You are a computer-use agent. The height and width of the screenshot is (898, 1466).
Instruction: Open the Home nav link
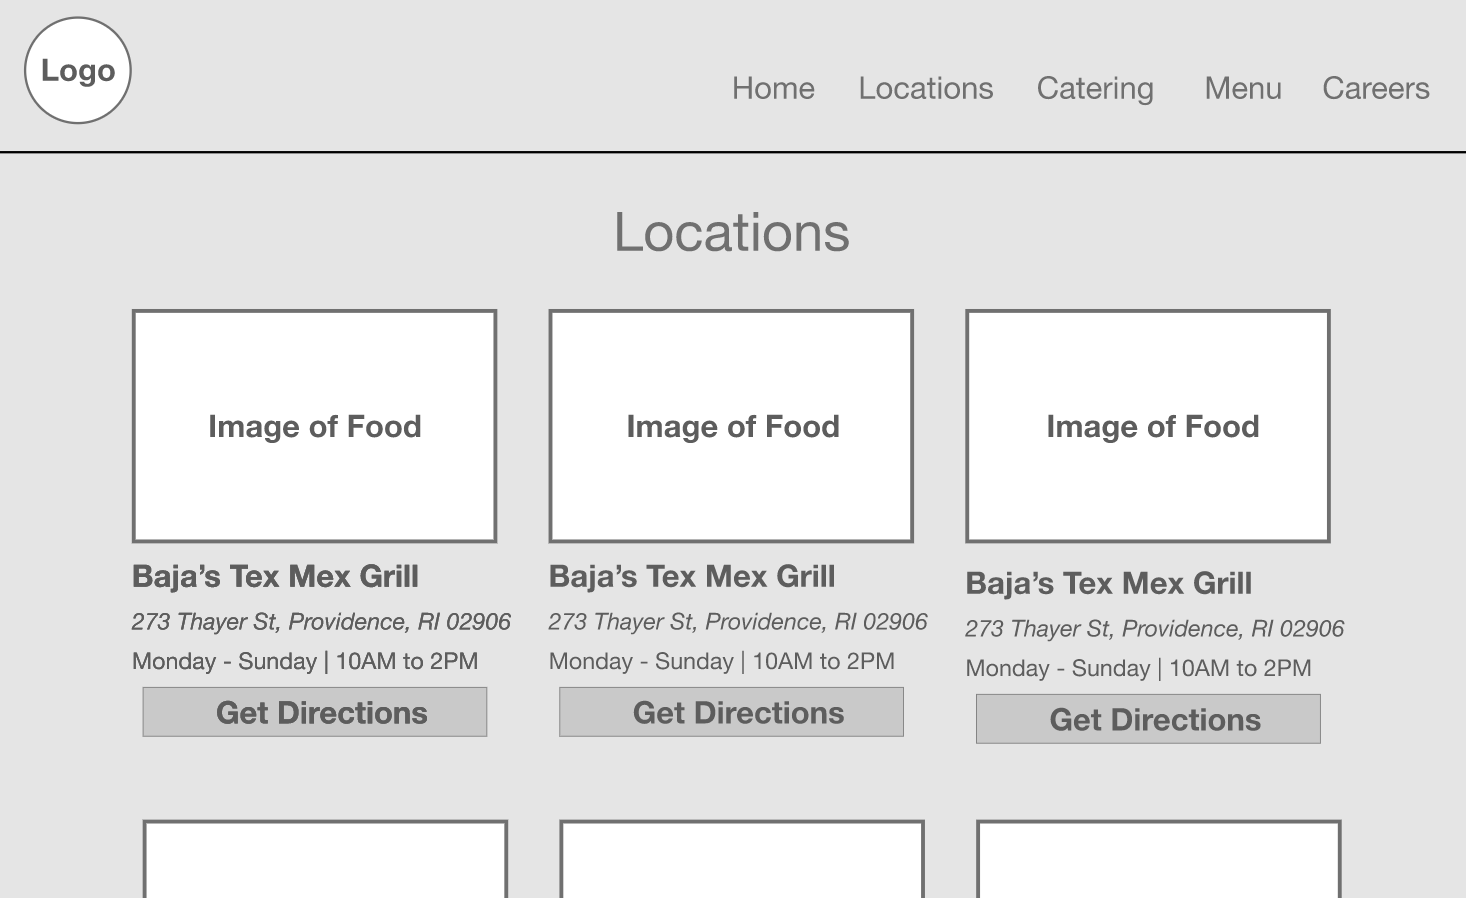(x=773, y=88)
